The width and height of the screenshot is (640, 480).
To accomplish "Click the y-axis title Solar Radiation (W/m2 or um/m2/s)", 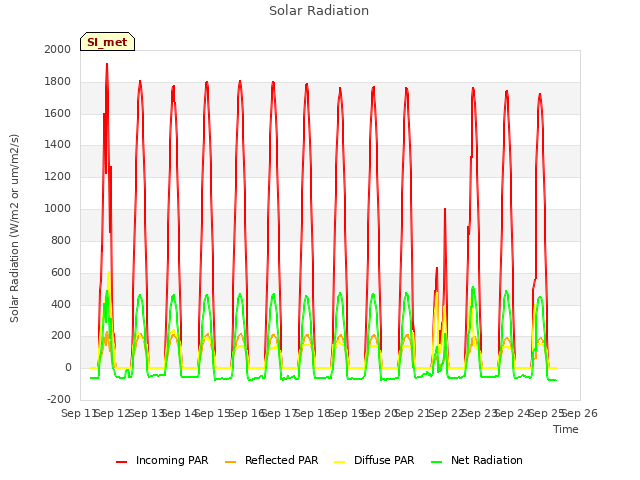I will (14, 228).
